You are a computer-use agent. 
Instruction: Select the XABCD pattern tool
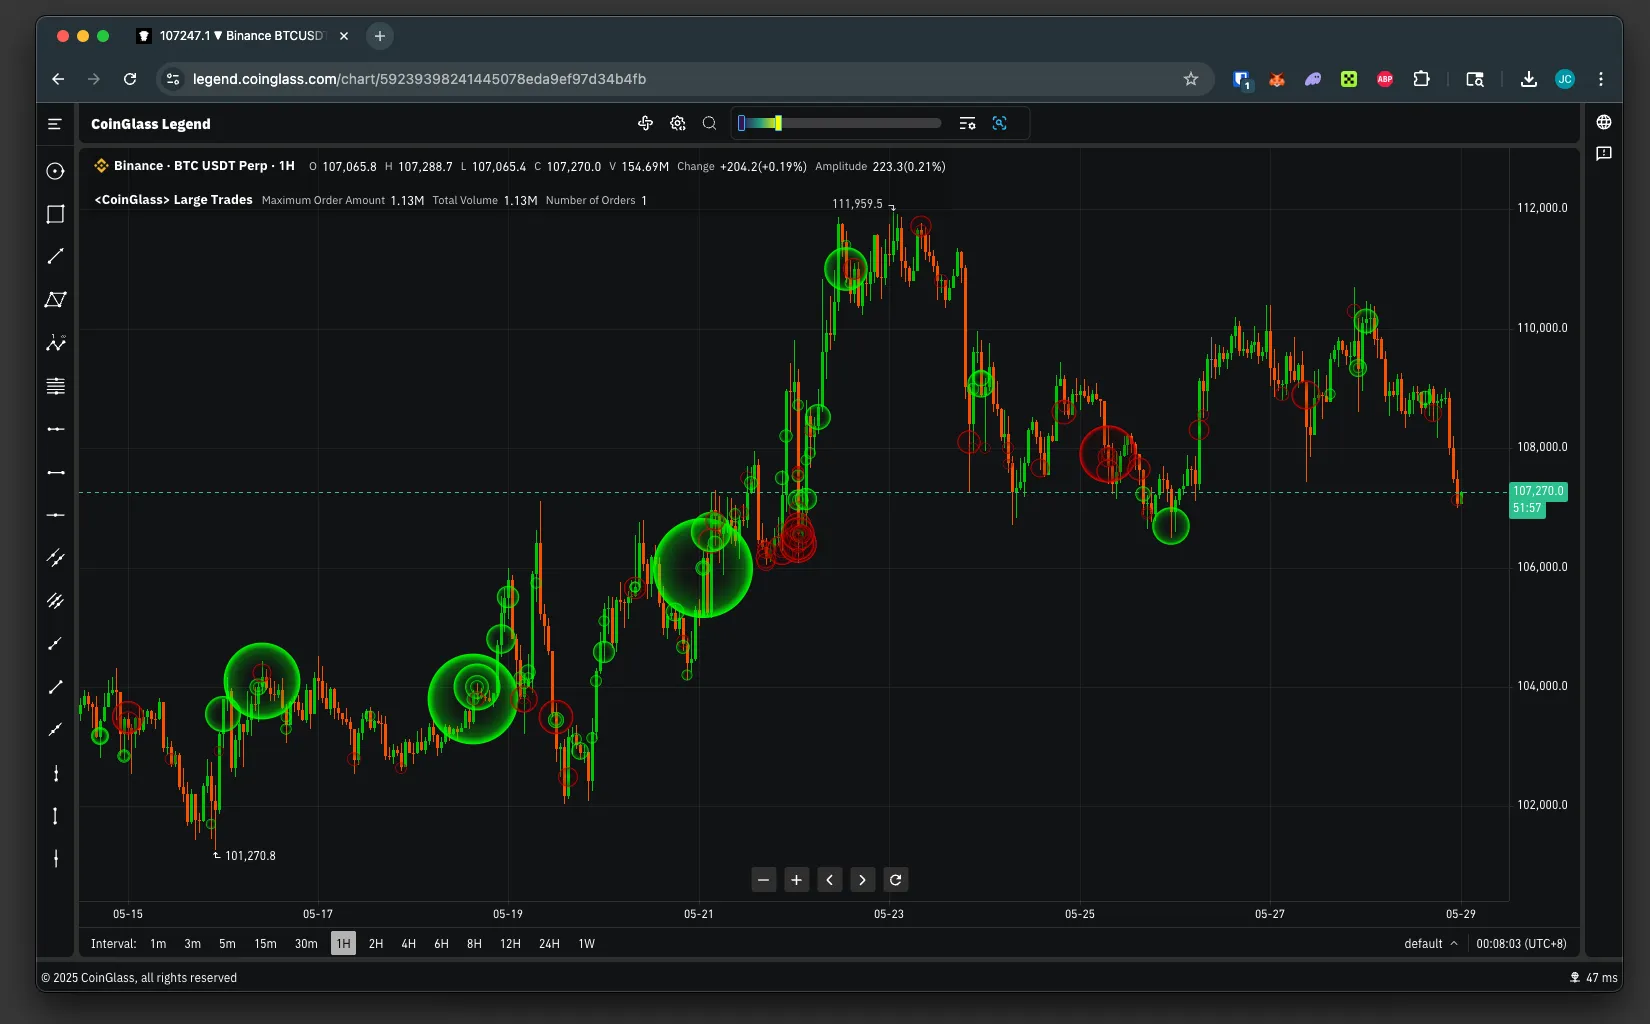55,299
